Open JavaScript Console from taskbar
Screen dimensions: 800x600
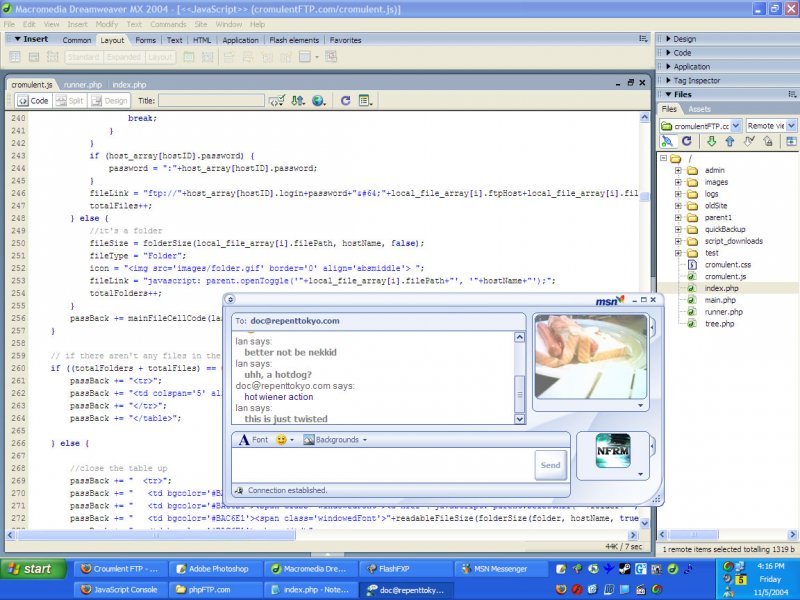coord(120,589)
